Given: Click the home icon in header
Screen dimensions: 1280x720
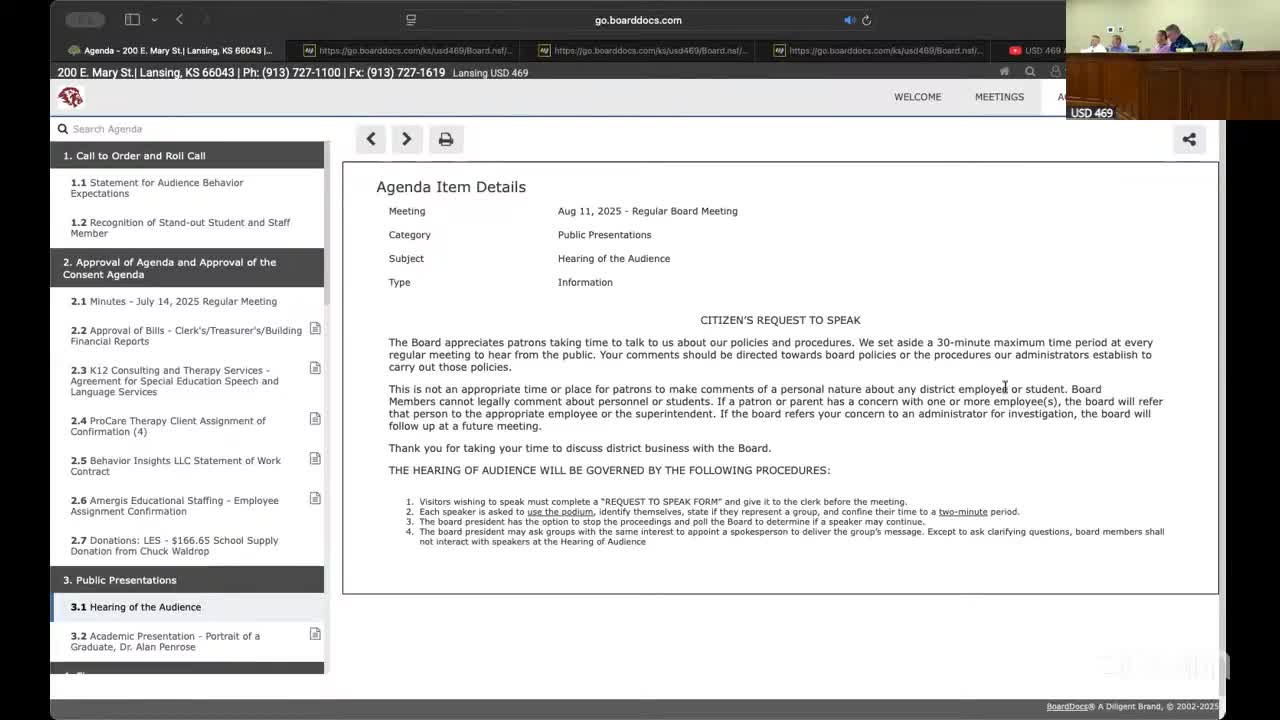Looking at the screenshot, I should point(1004,72).
